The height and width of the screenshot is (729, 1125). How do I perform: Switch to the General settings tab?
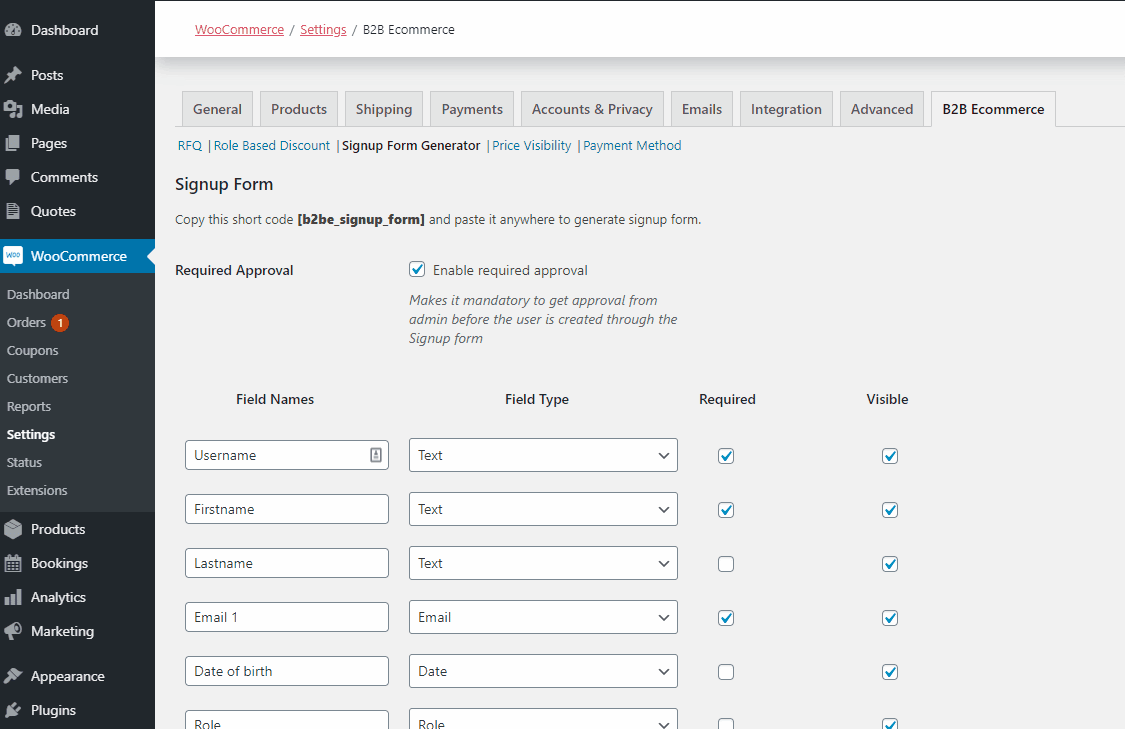[x=217, y=109]
